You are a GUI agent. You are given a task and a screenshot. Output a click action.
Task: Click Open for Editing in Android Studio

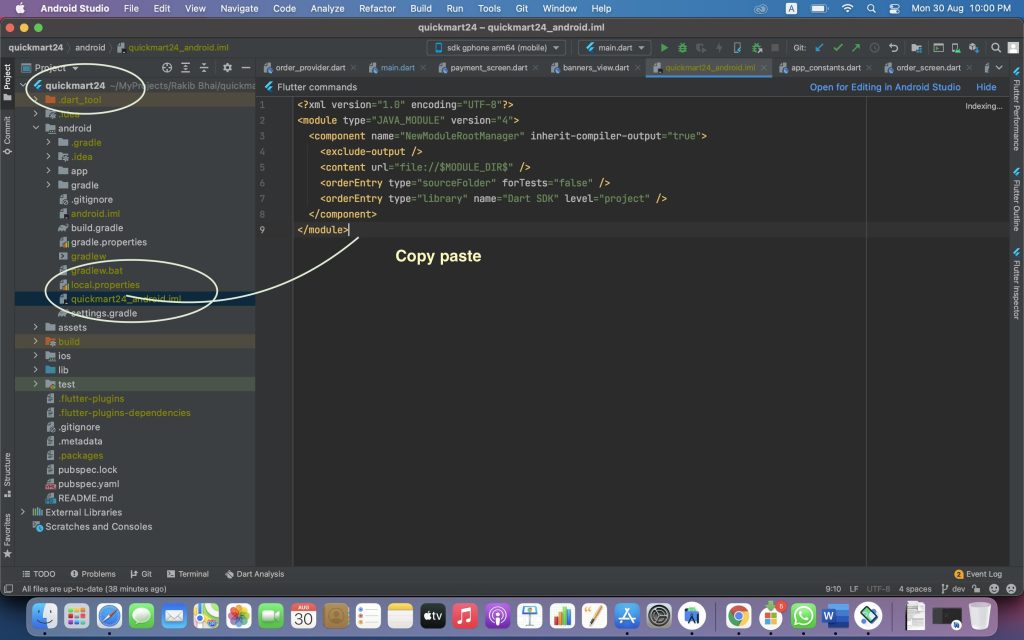point(884,87)
